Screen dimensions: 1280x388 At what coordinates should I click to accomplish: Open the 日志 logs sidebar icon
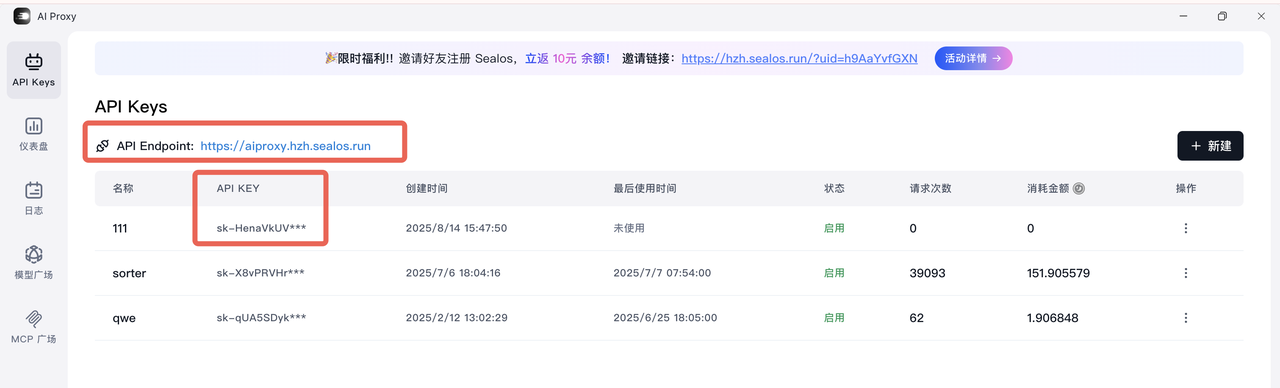pos(33,198)
